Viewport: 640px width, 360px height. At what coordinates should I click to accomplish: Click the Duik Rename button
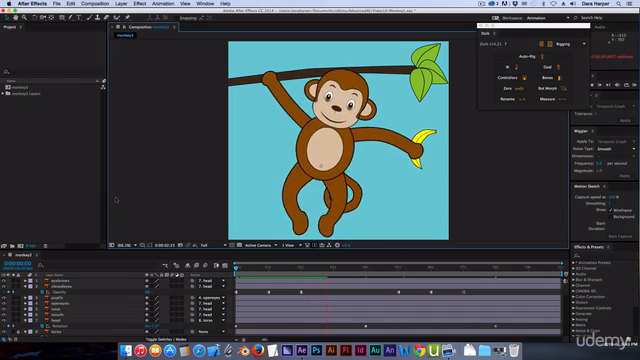pyautogui.click(x=513, y=99)
